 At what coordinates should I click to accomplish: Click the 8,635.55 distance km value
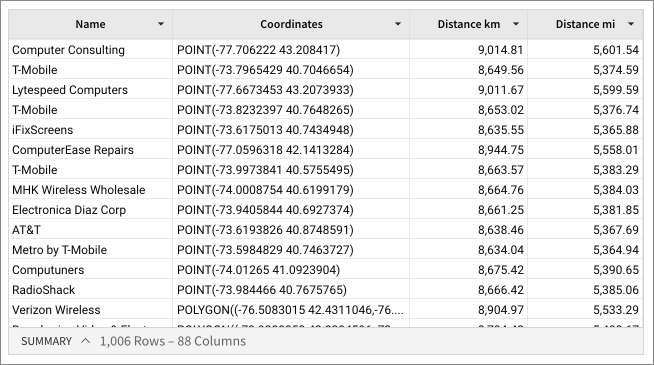[x=501, y=130]
